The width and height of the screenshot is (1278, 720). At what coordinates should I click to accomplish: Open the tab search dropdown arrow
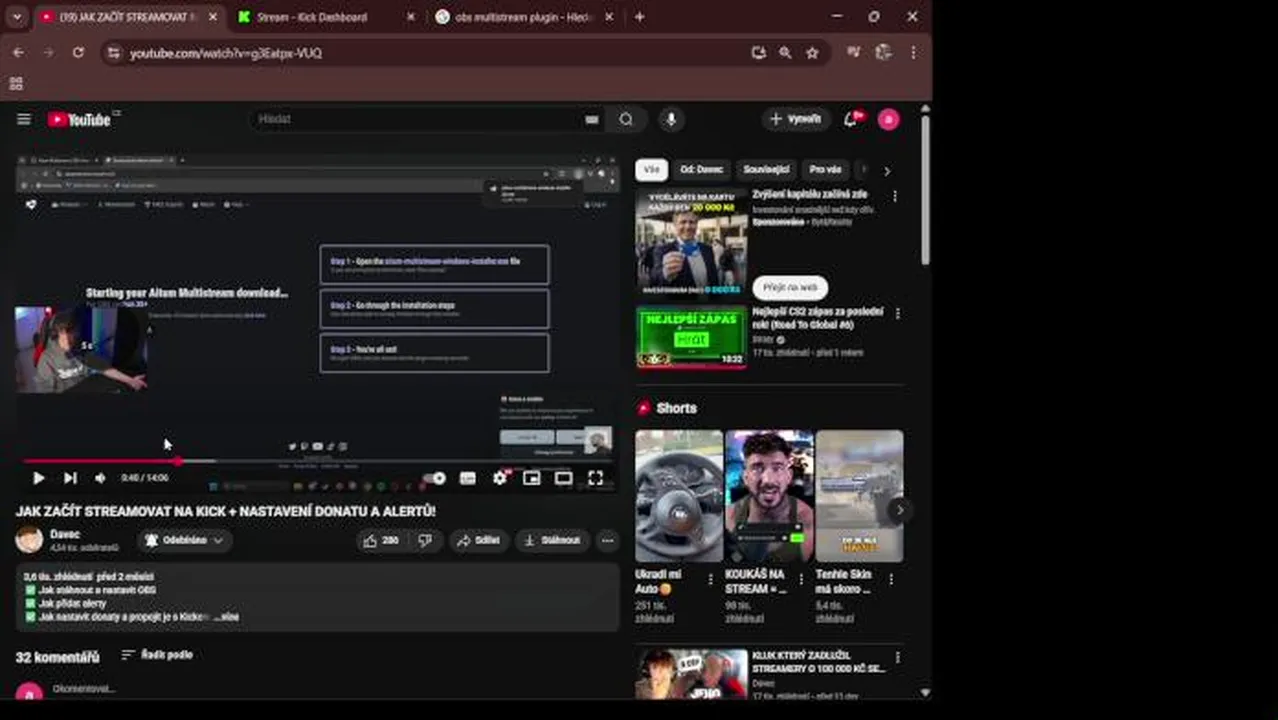(16, 17)
